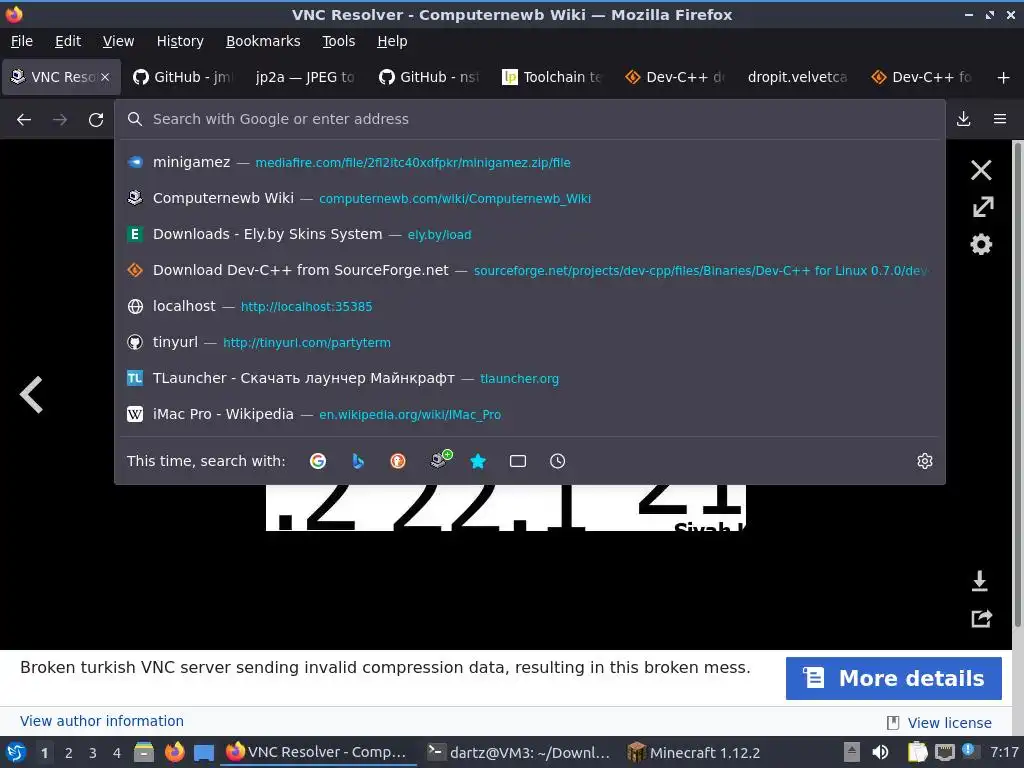Open the Firefox downloads panel icon

pyautogui.click(x=963, y=119)
